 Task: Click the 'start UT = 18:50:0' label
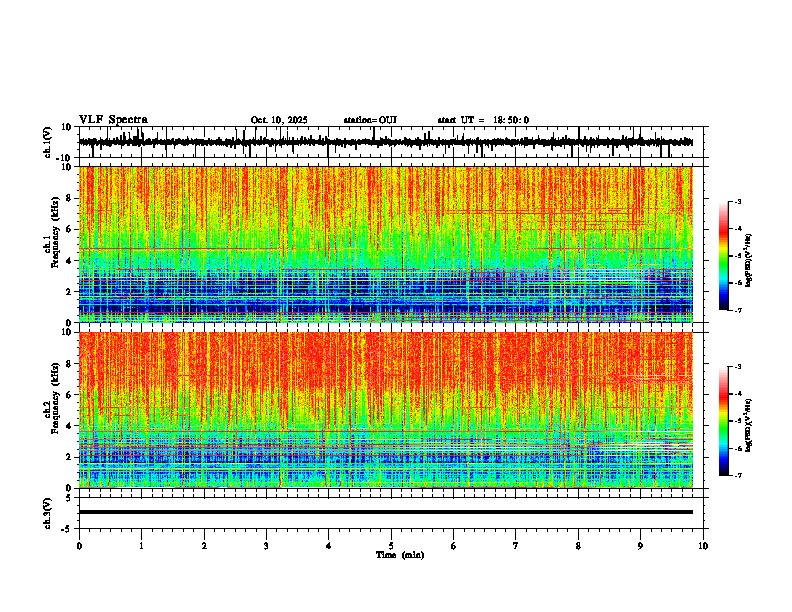pyautogui.click(x=483, y=120)
